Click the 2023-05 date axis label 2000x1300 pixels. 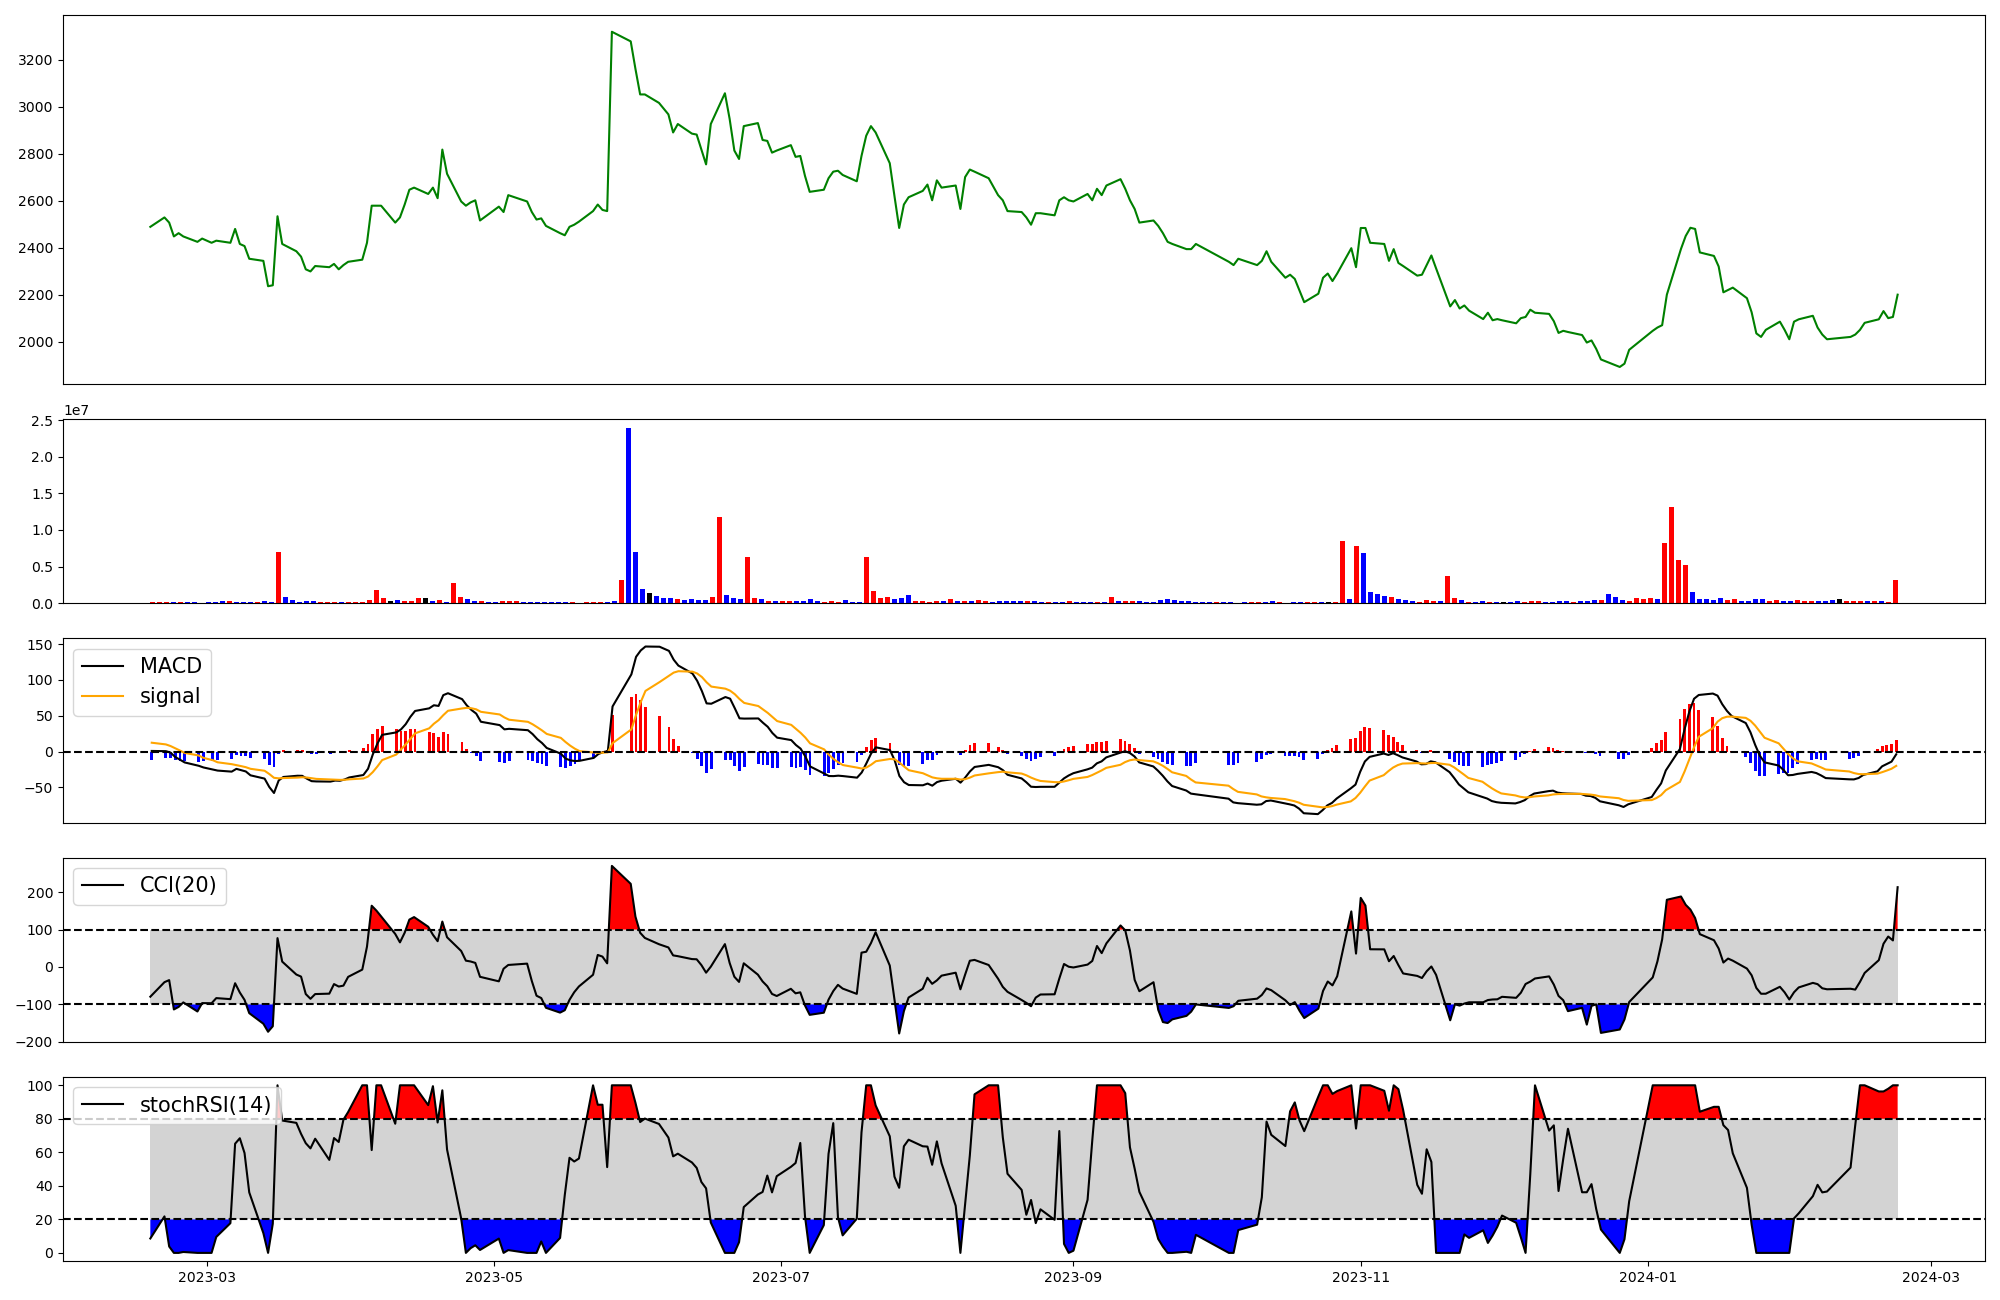tap(494, 1277)
